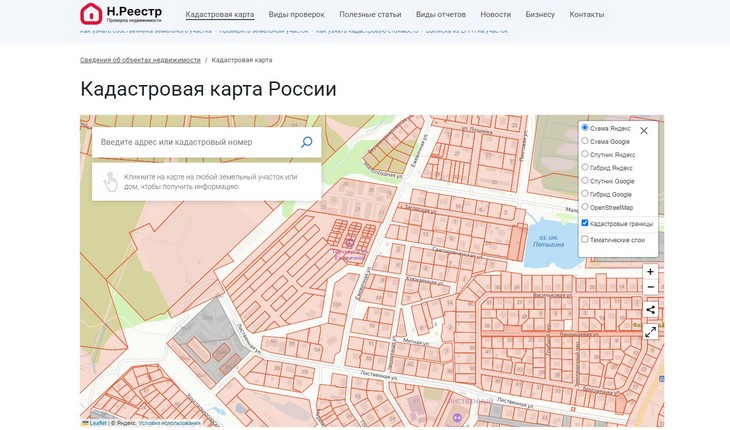Click the search magnifier icon
730x430 pixels.
tap(306, 142)
